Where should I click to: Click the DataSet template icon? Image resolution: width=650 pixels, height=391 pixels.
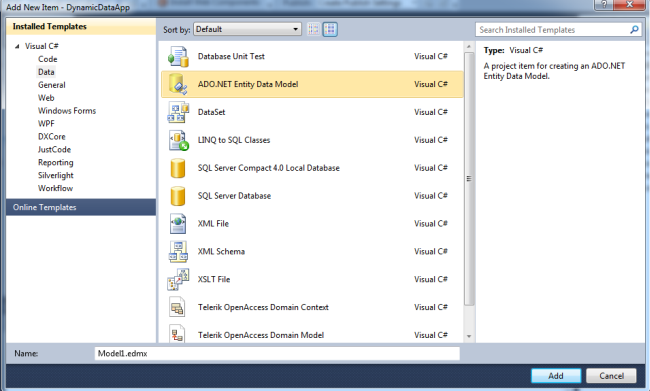[x=178, y=112]
